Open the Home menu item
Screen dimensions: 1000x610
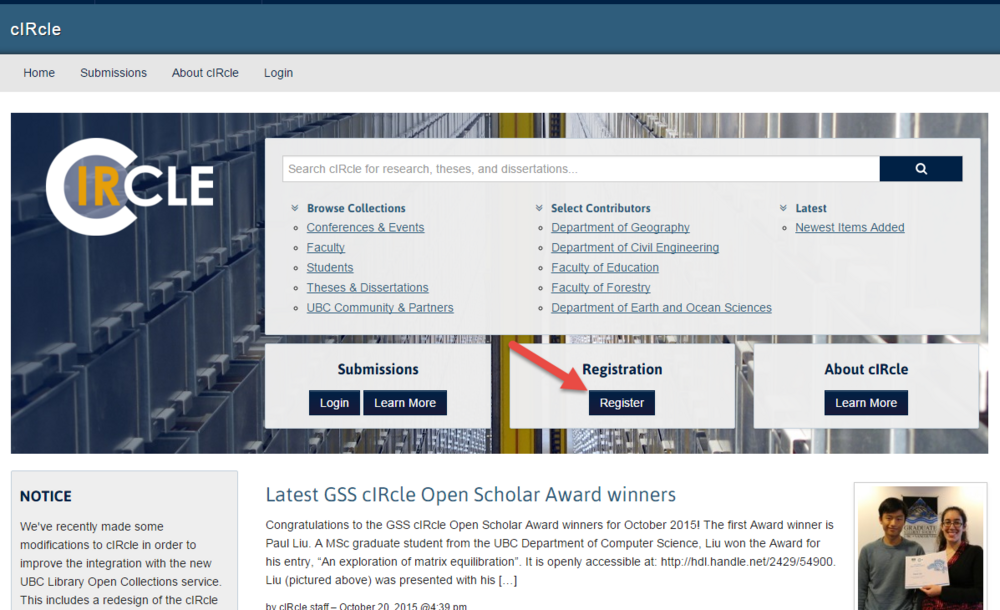coord(39,73)
